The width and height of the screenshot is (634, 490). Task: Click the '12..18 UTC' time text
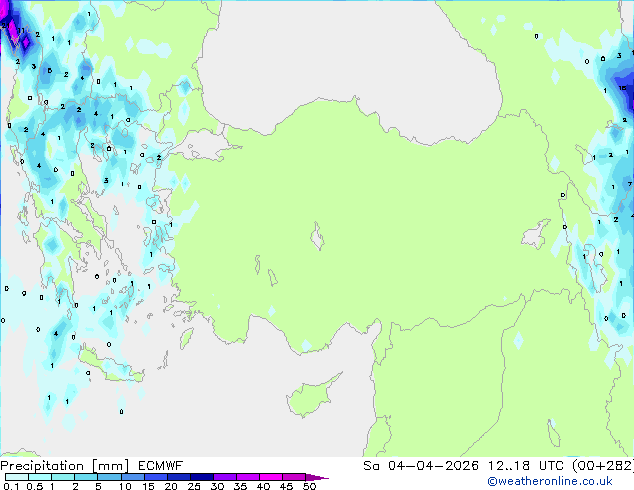tap(526, 466)
